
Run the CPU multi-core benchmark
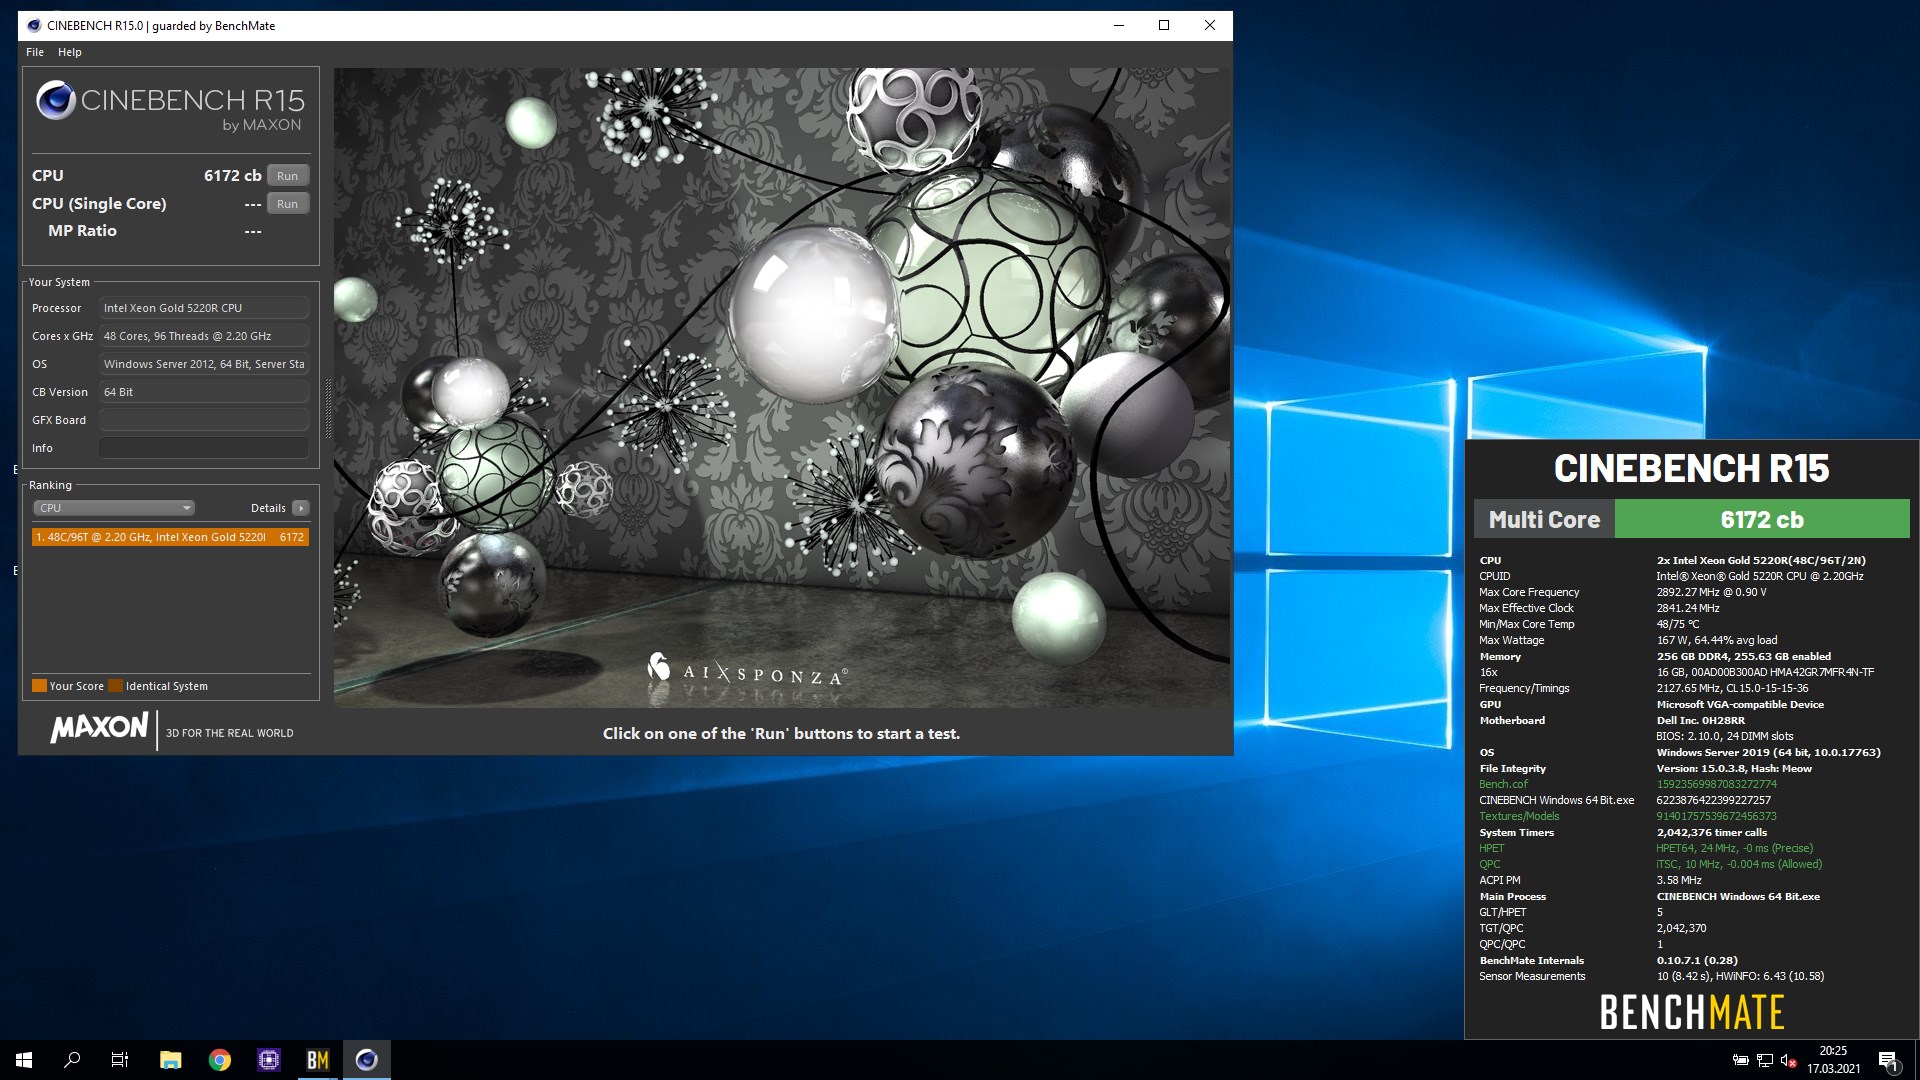288,176
